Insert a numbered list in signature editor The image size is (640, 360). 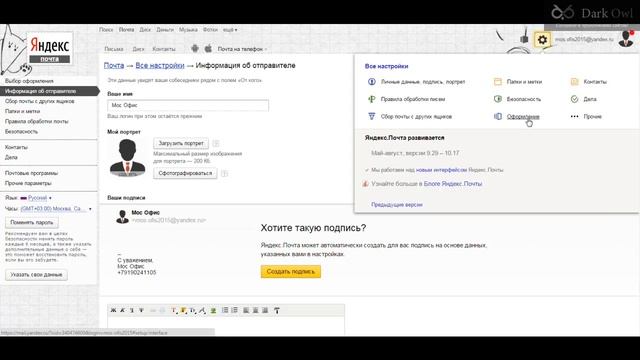pyautogui.click(x=225, y=311)
